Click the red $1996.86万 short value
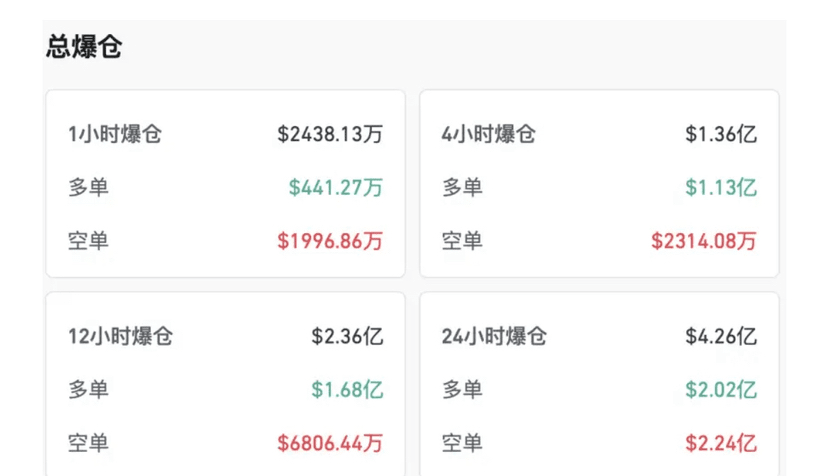The width and height of the screenshot is (829, 476). 330,241
